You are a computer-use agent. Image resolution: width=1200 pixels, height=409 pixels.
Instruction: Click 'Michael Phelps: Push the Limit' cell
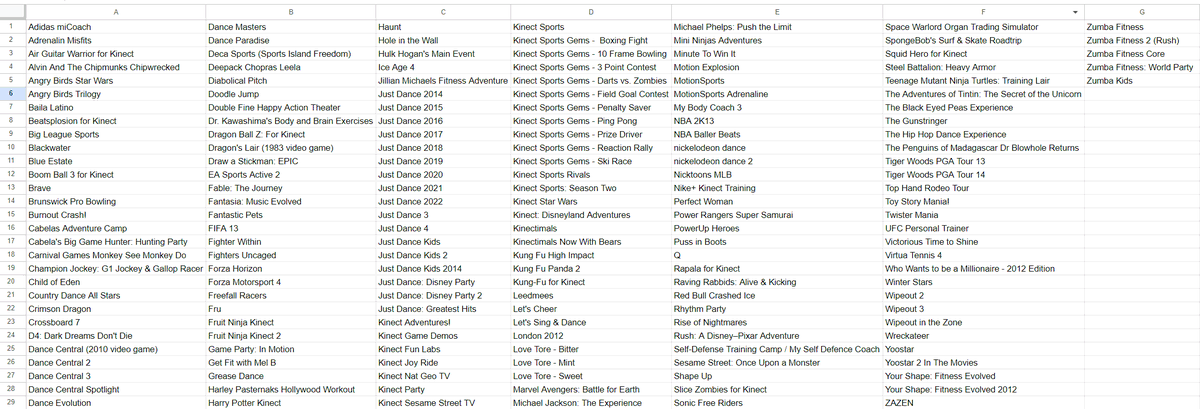click(777, 26)
